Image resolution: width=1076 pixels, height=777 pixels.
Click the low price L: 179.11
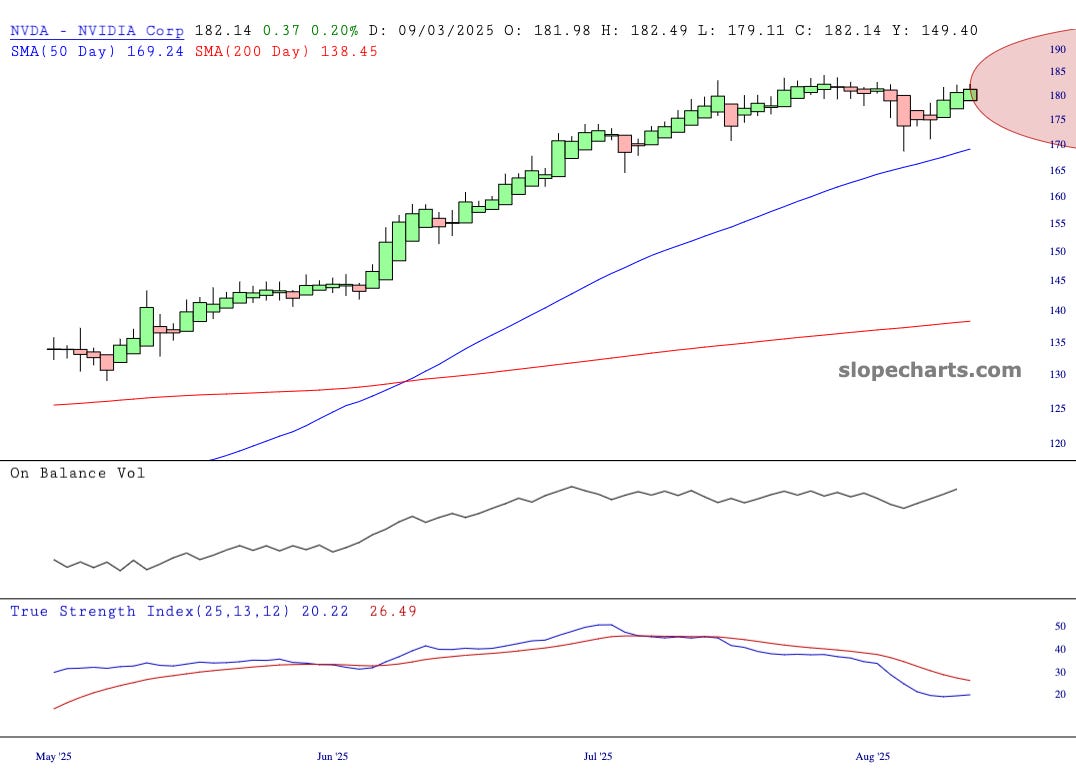pos(741,31)
